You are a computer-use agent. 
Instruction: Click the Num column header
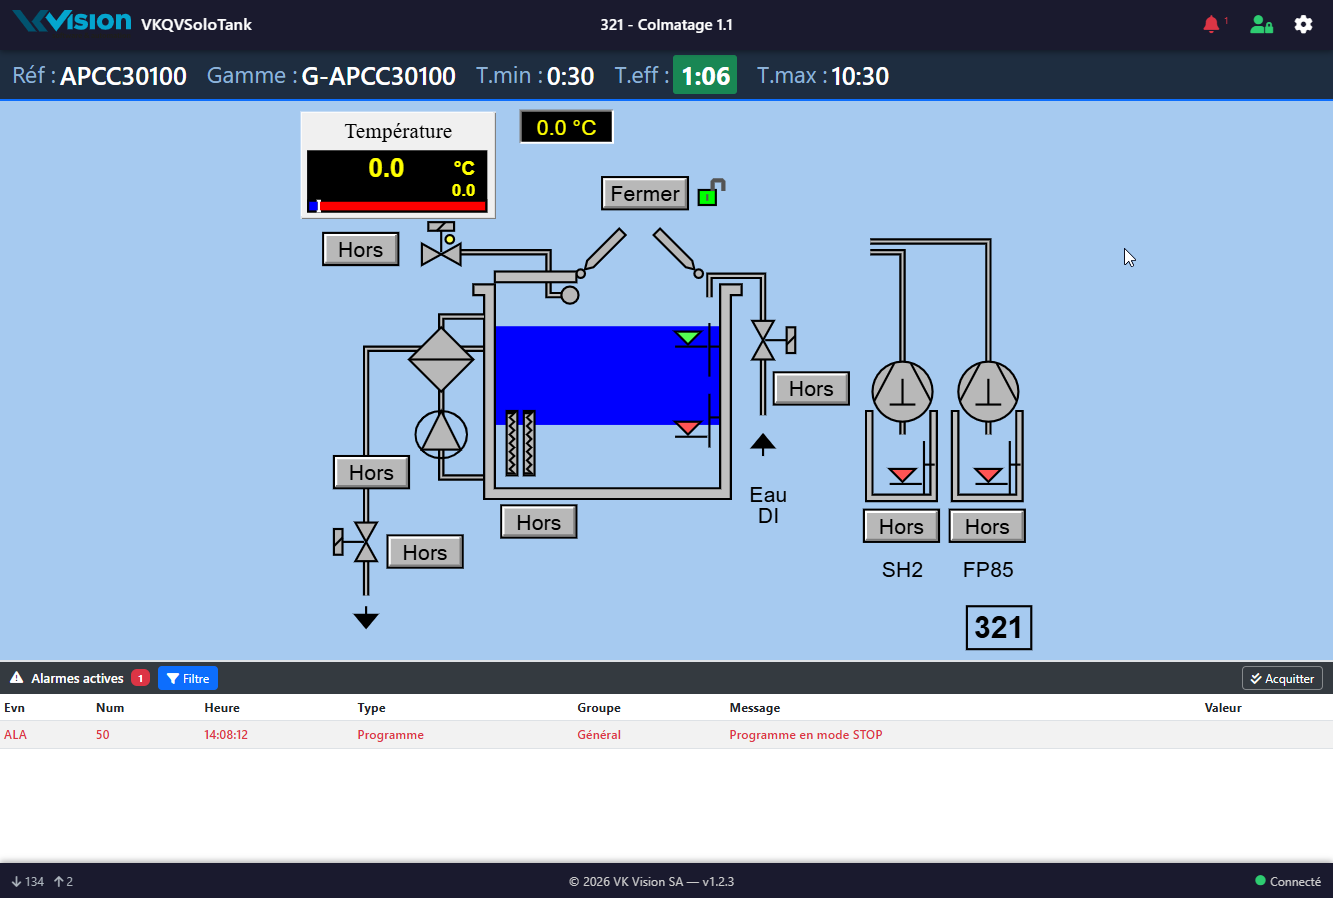pyautogui.click(x=110, y=708)
